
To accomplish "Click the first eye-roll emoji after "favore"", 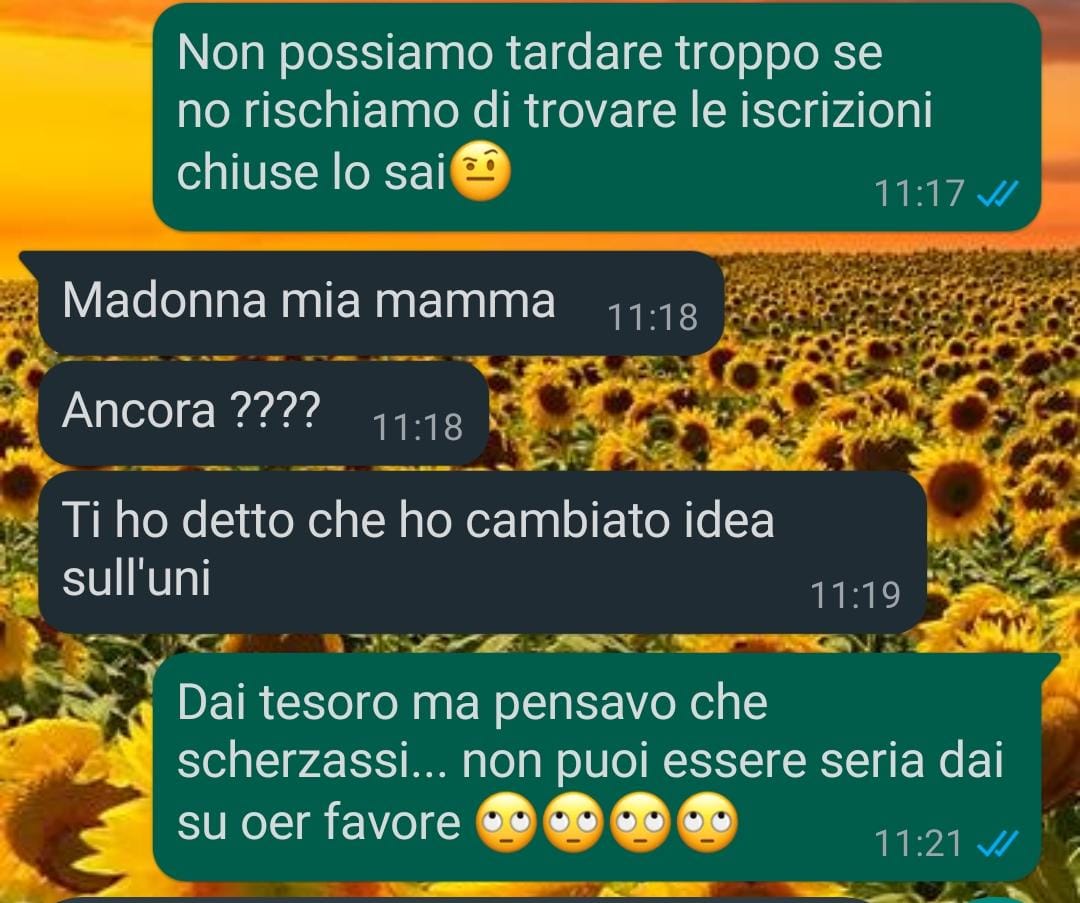I will (507, 822).
